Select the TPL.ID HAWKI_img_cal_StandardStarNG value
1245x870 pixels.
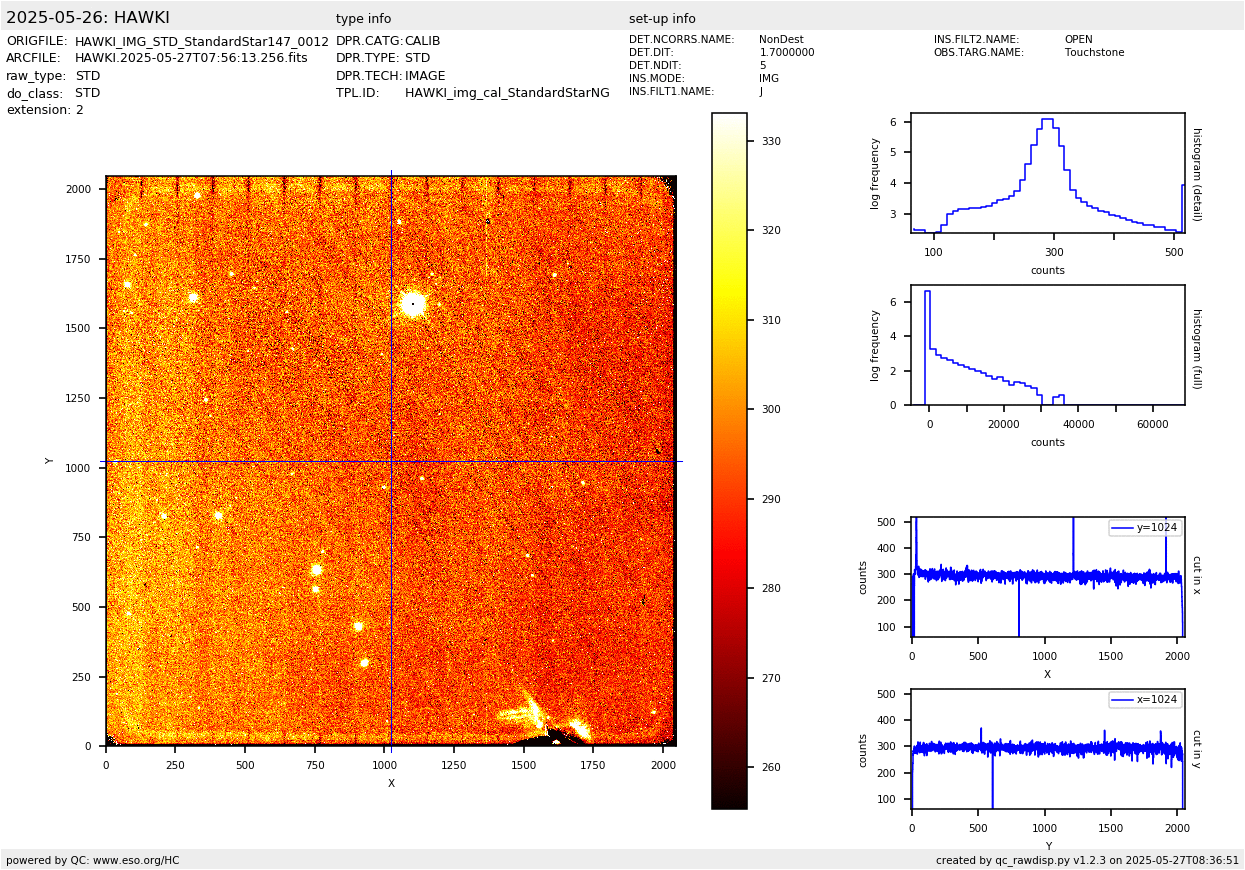point(507,93)
